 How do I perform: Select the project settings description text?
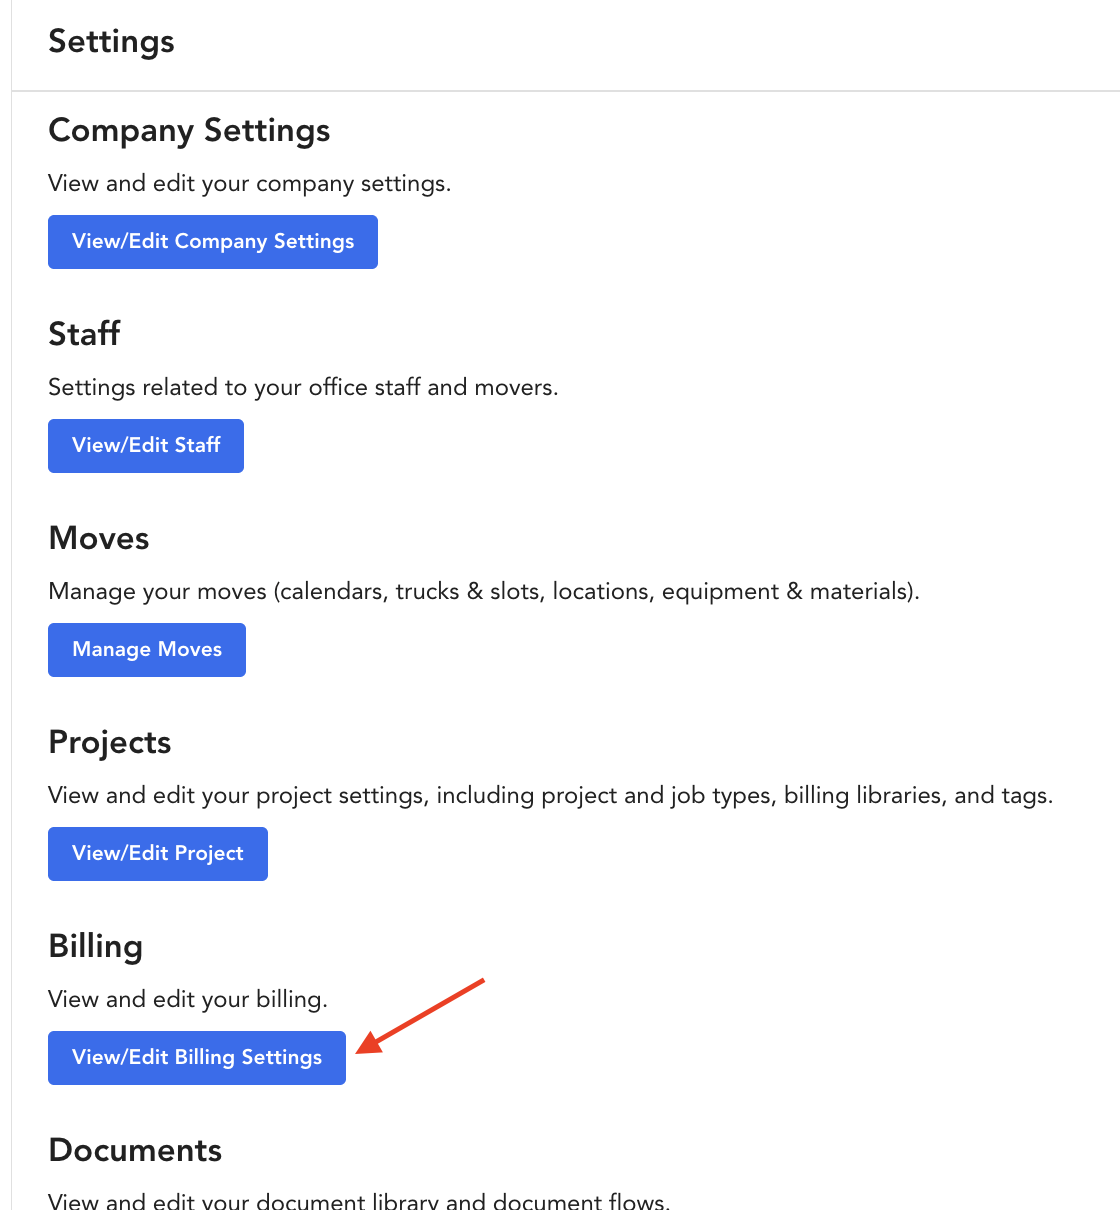click(551, 796)
